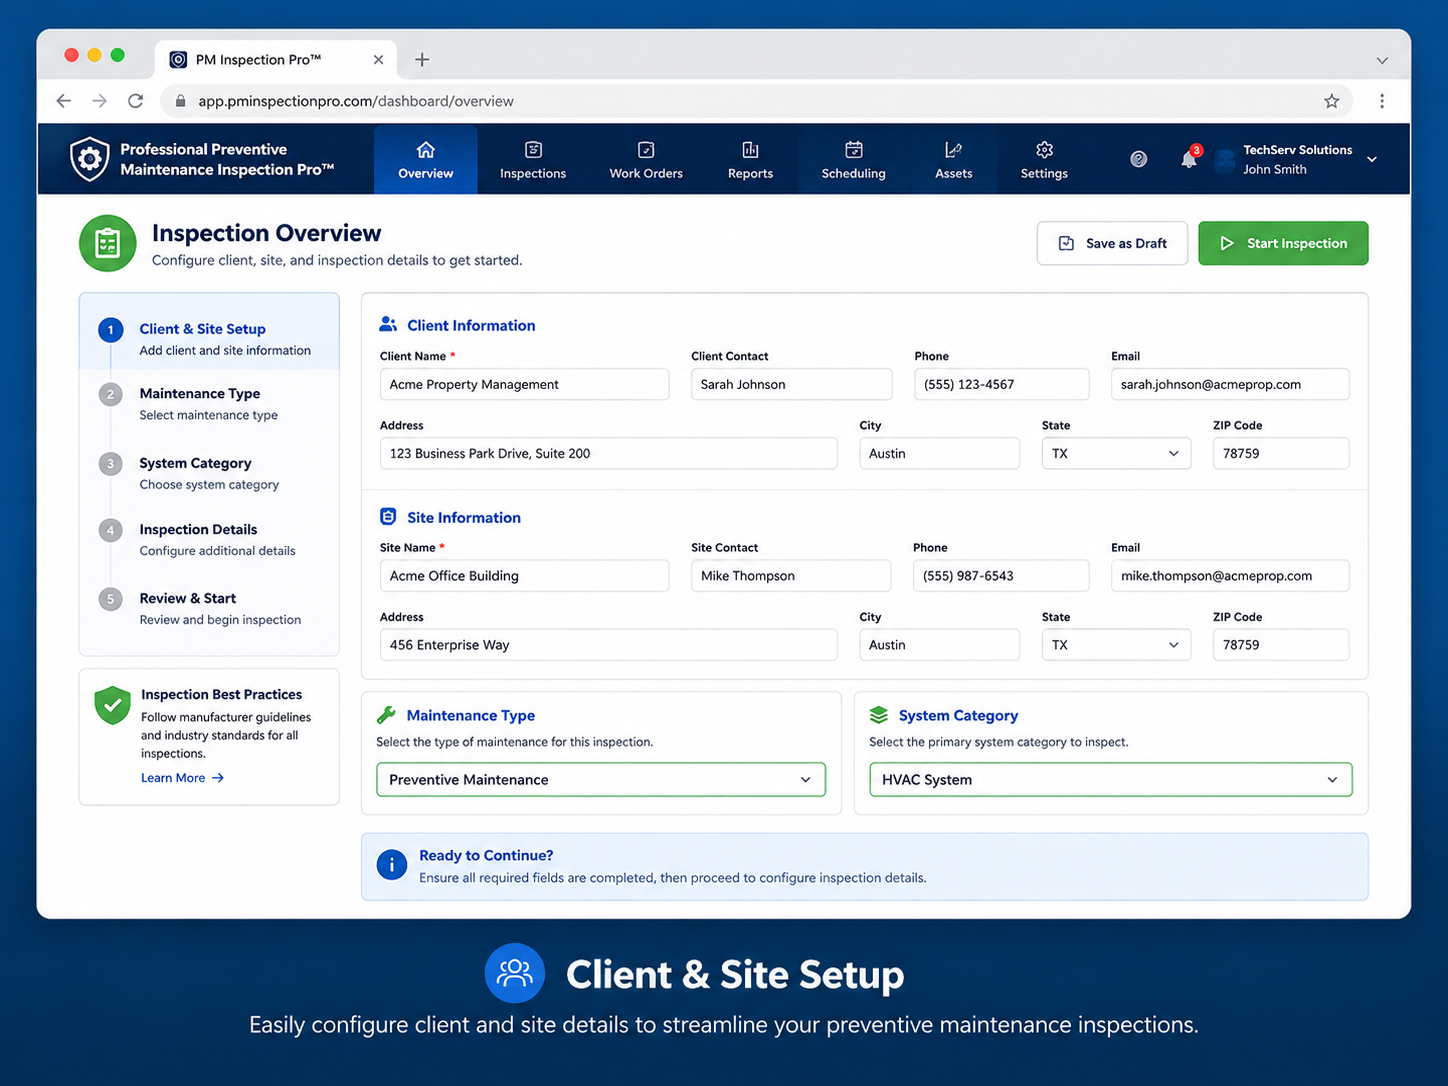Click the email field mike.thompson@acmeprop.com
Screen dimensions: 1448x1086
(x=1230, y=576)
